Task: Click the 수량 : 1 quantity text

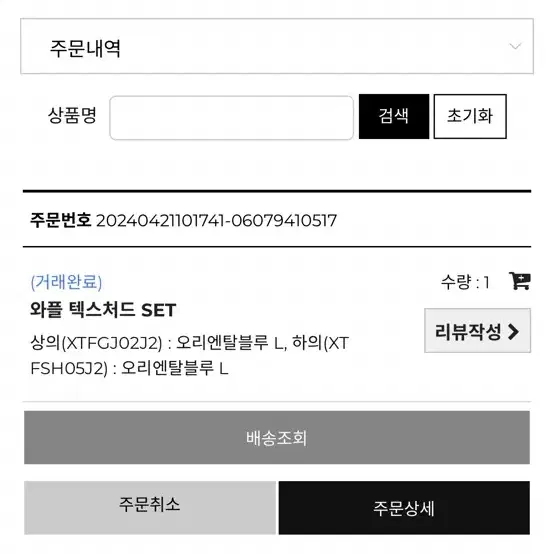Action: click(x=465, y=282)
